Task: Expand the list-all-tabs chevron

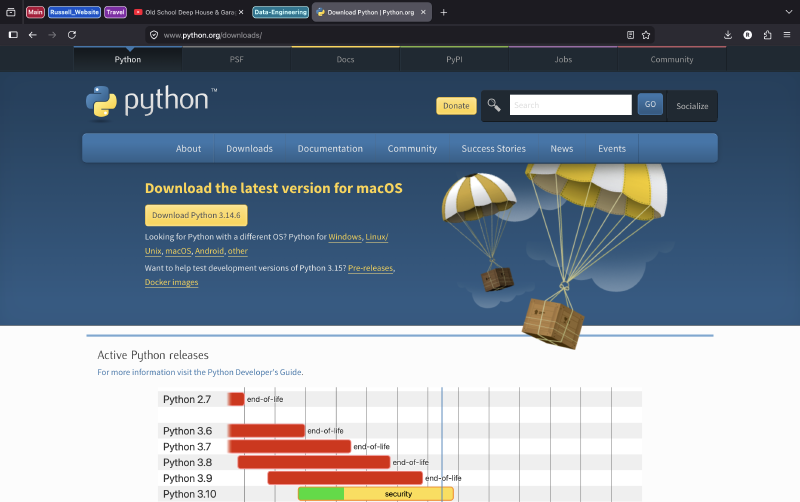Action: [789, 12]
